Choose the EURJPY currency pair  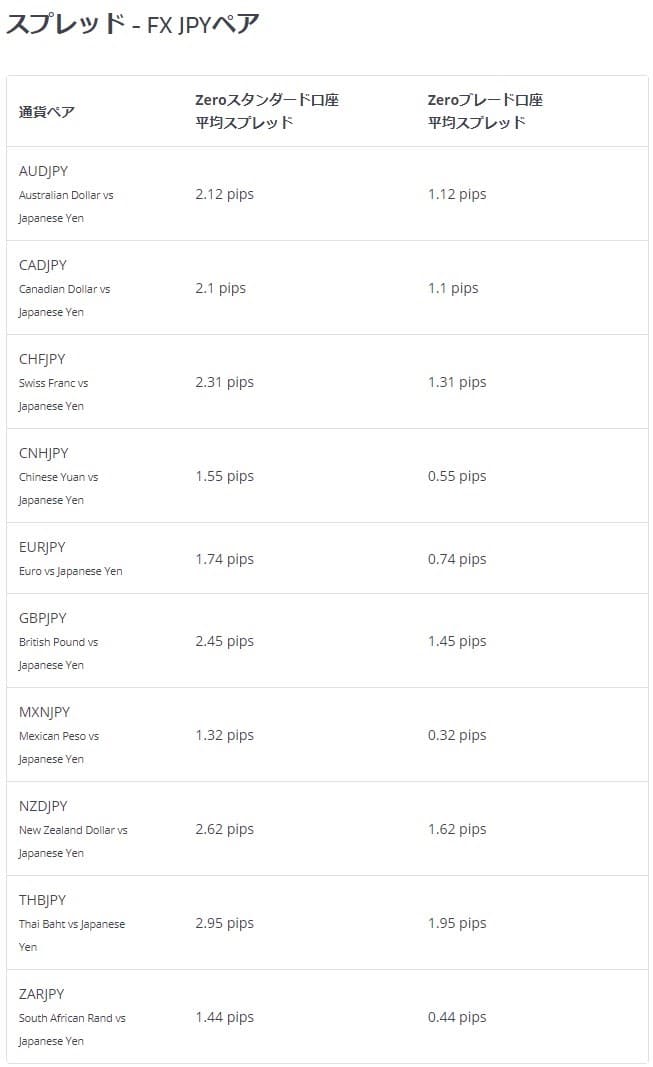(x=42, y=547)
